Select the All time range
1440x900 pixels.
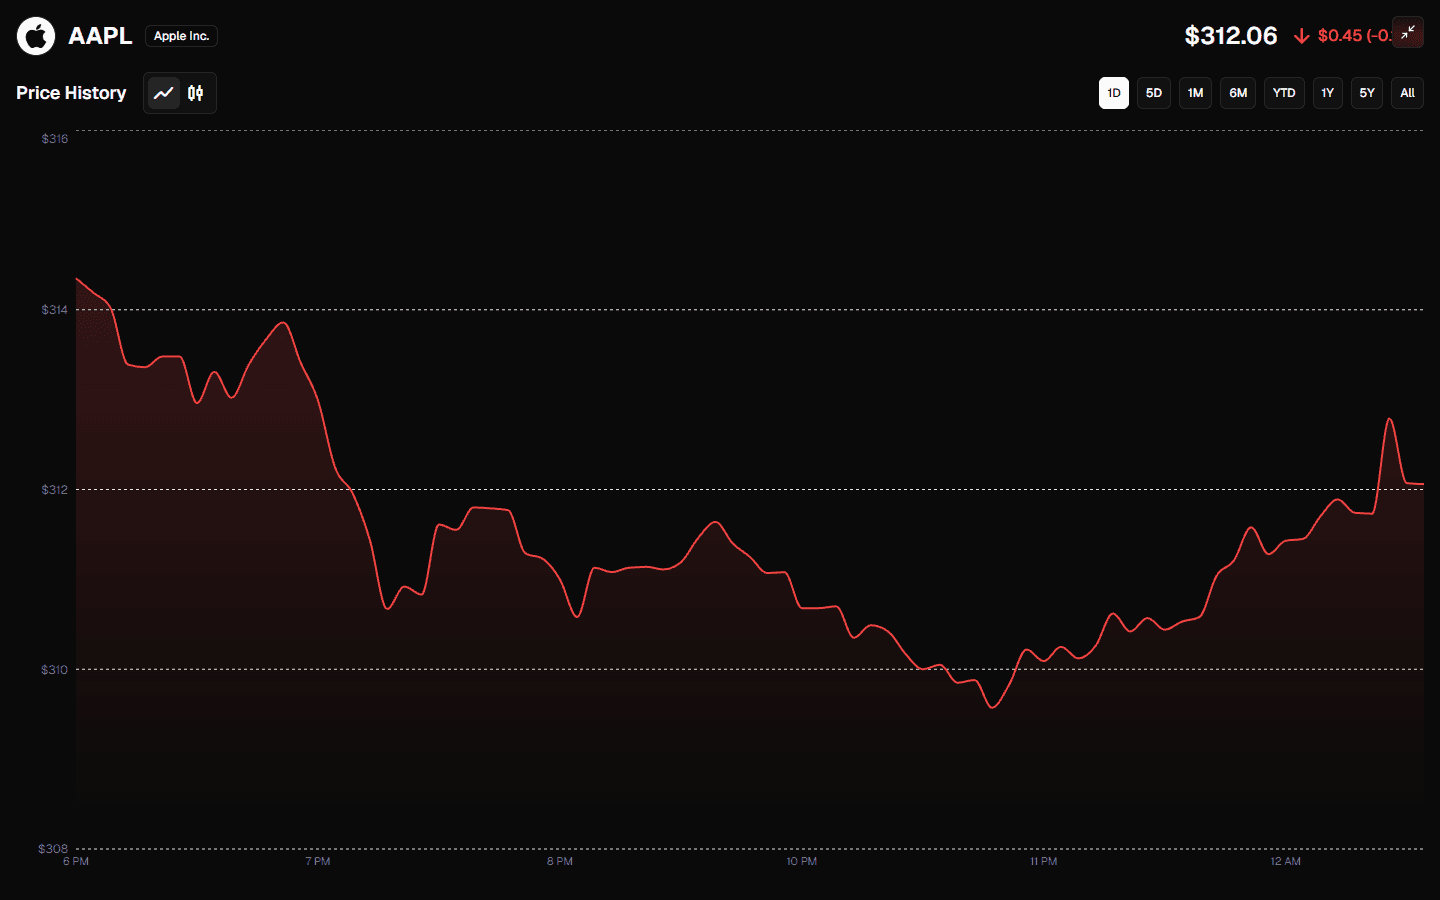(1407, 93)
